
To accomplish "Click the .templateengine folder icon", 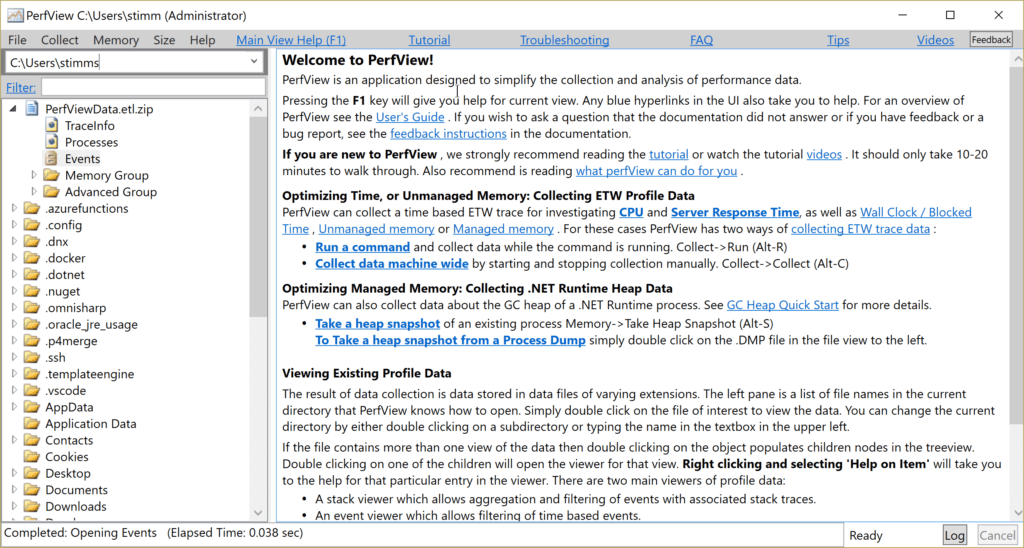I will 32,374.
